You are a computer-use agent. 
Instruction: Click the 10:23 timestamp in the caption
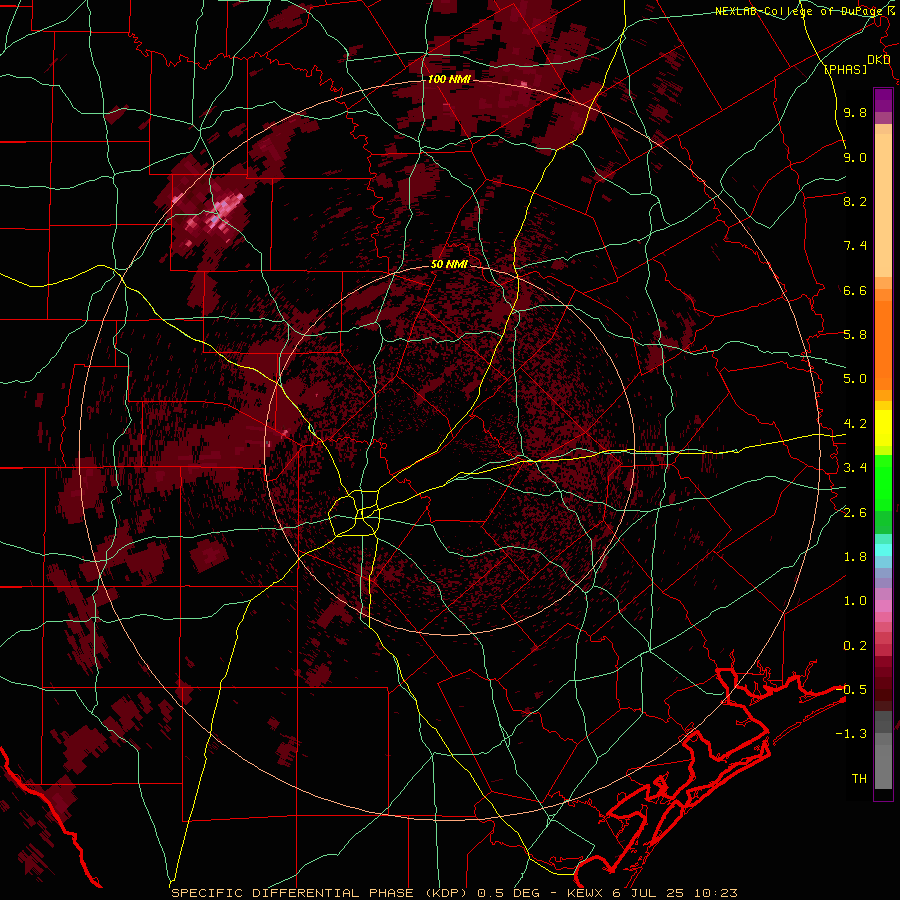click(x=716, y=893)
